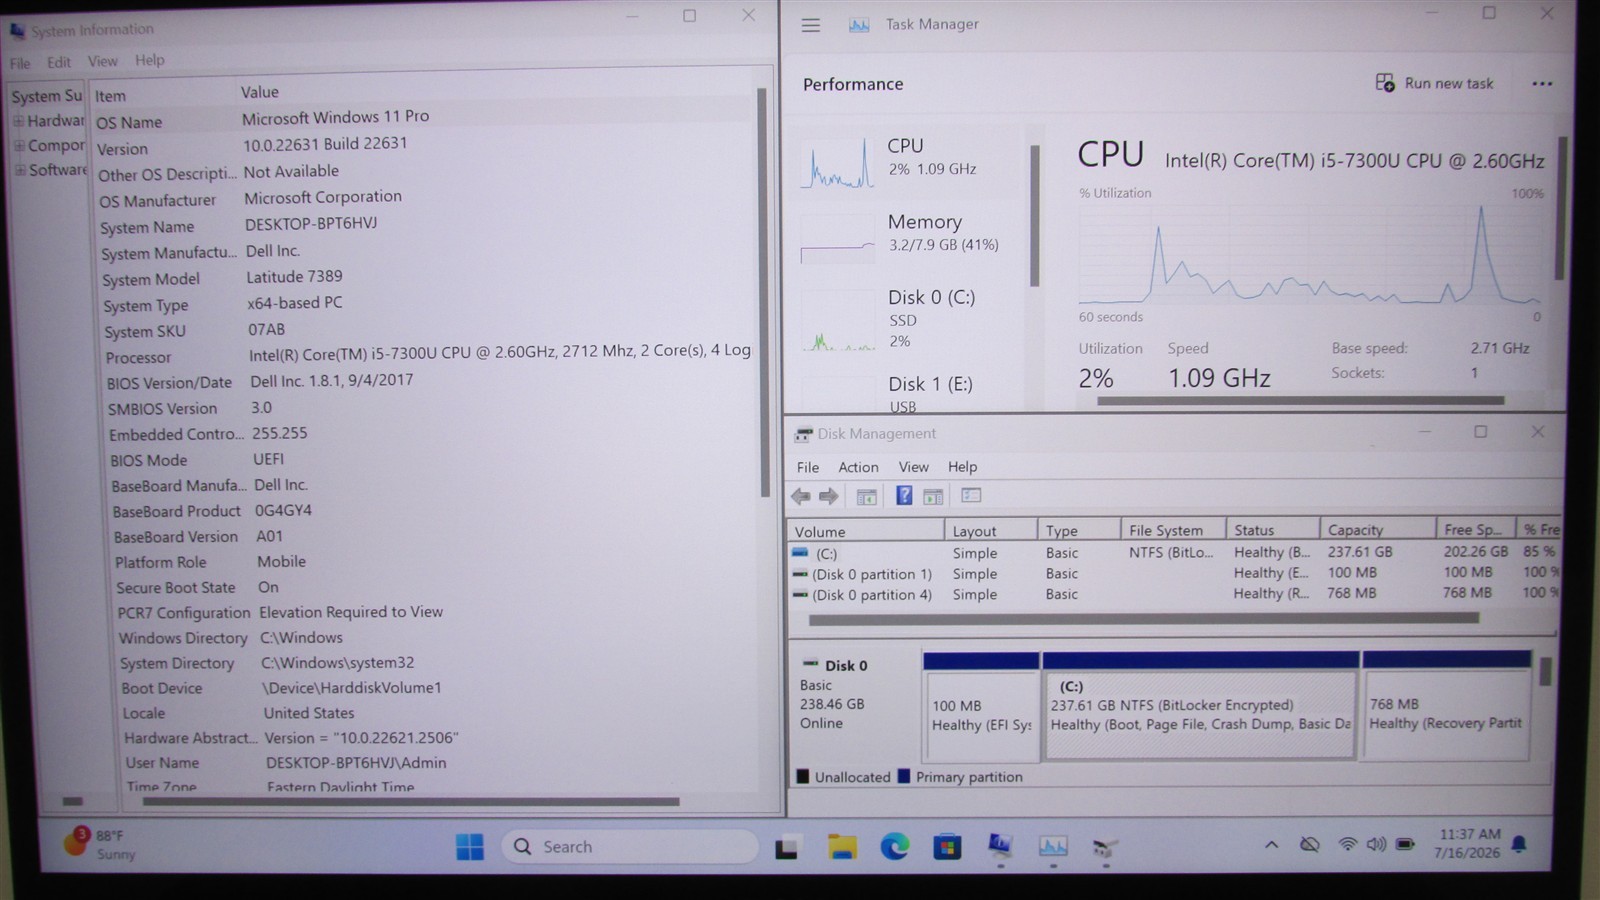Select the OS Name row
Screen dimensions: 1600x900
pos(425,119)
